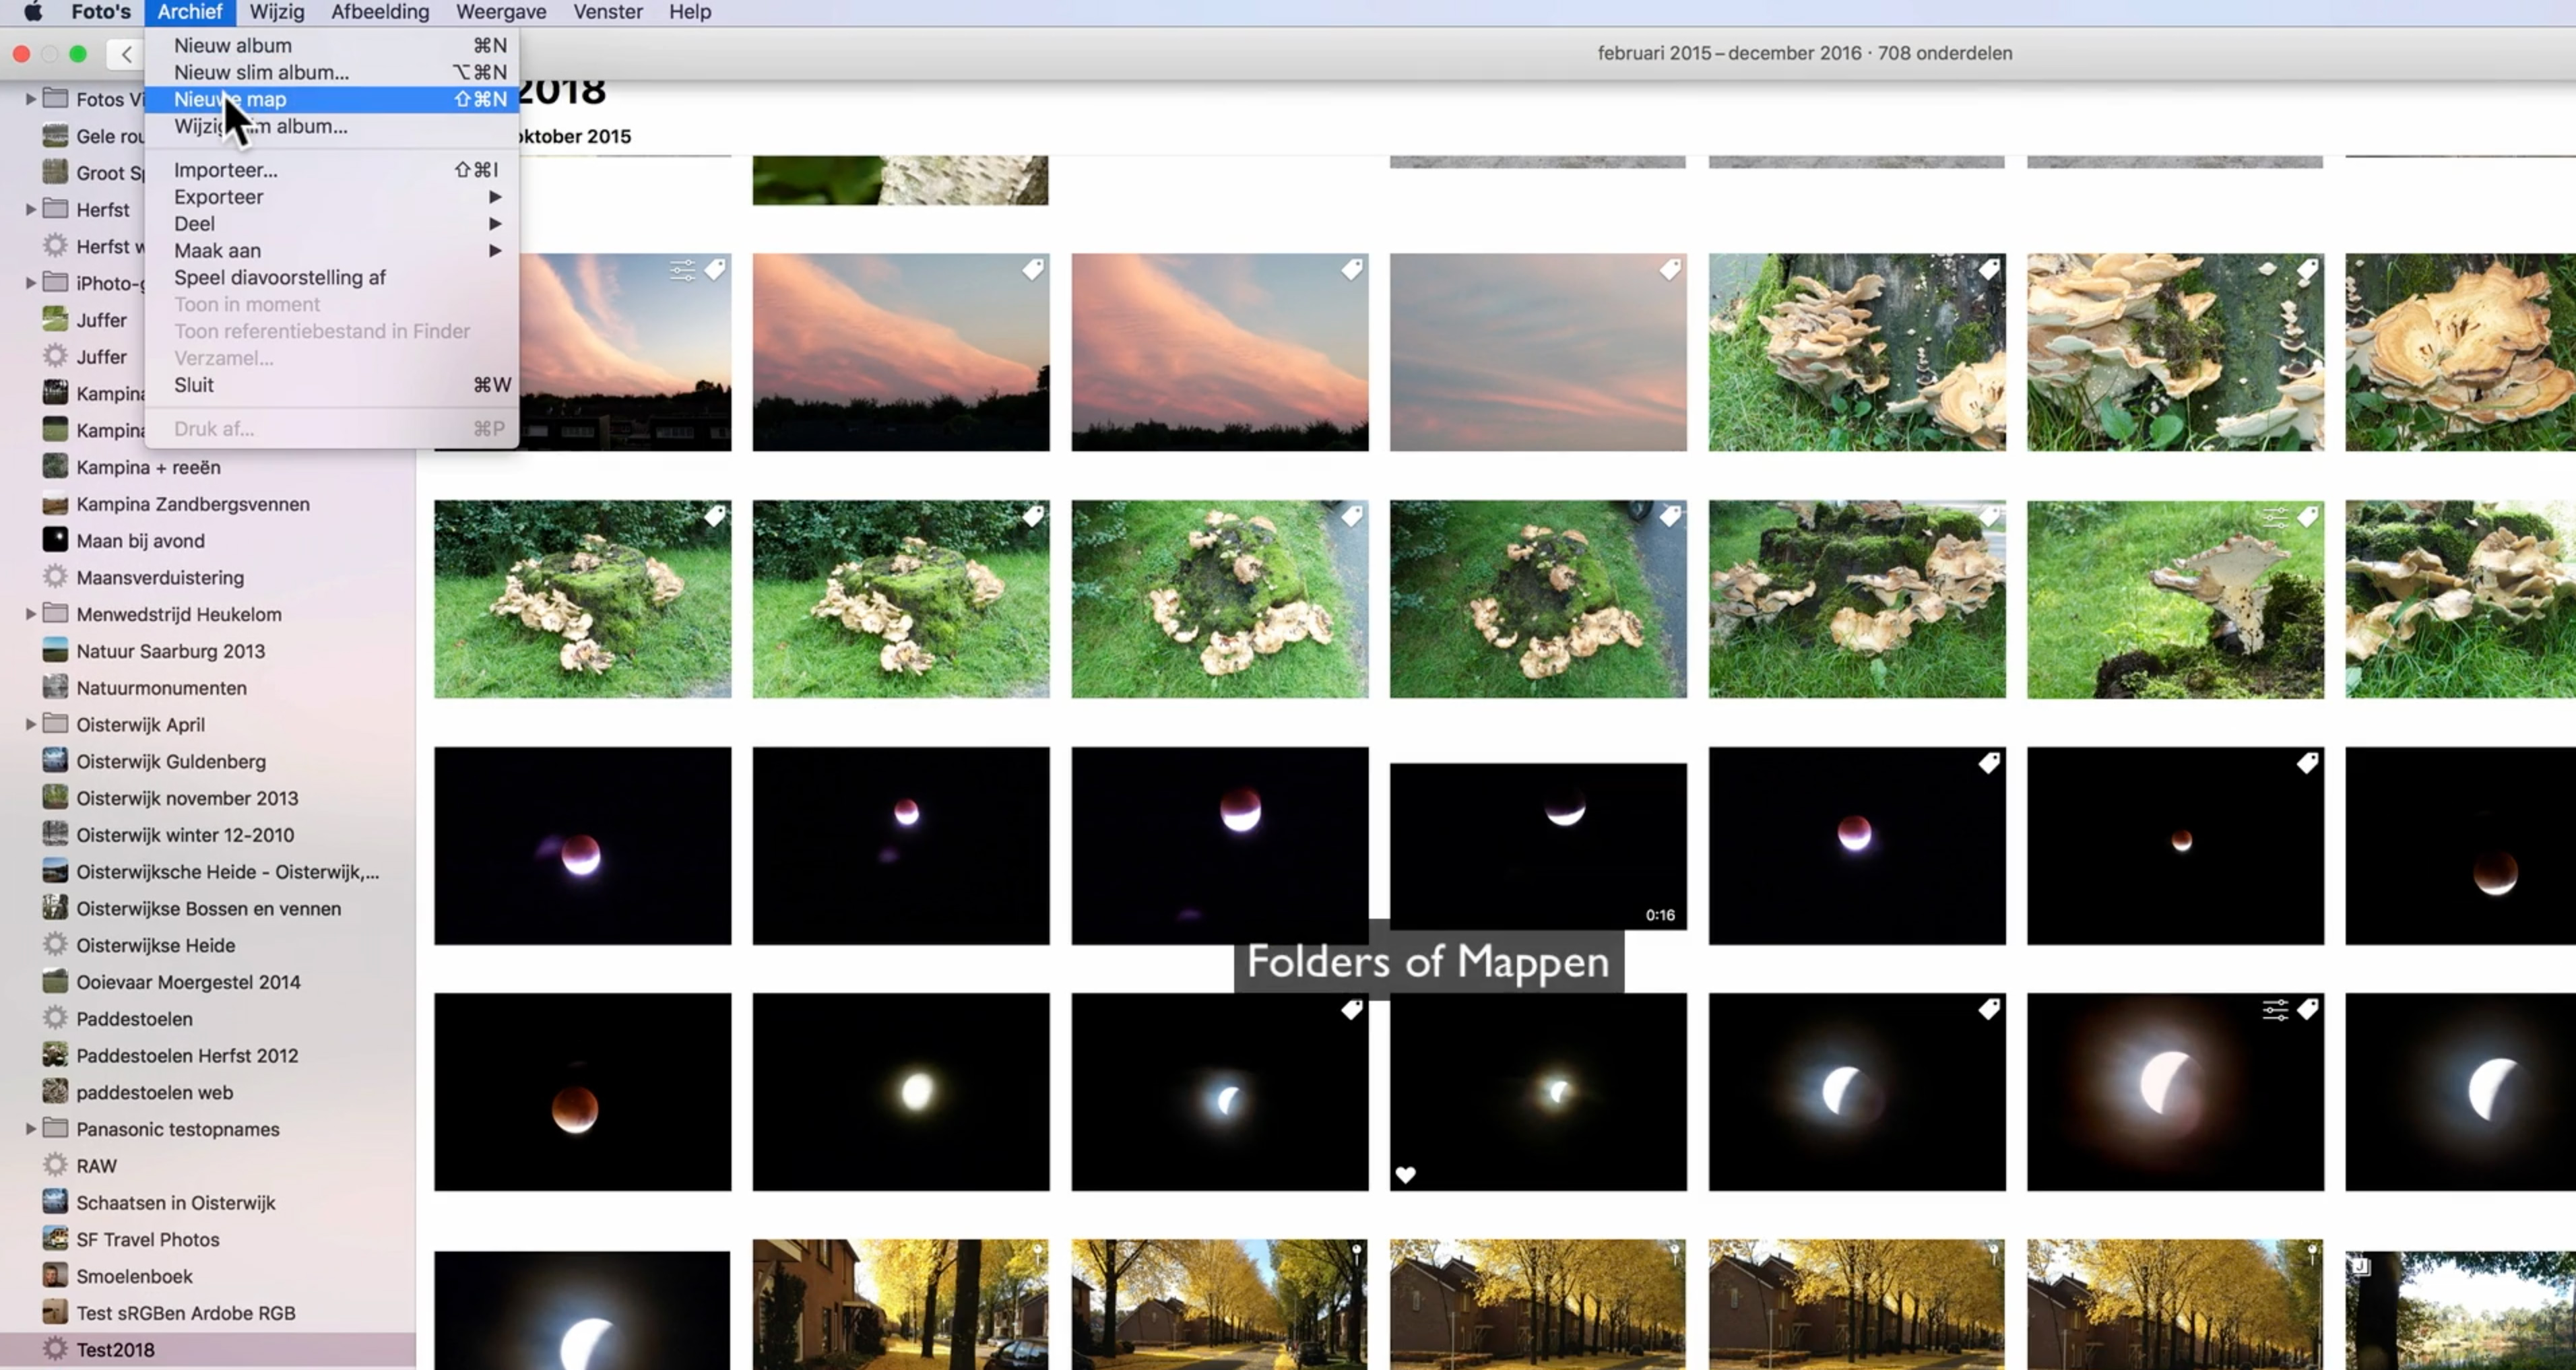
Task: Select the moon video thumbnail labeled 0:16
Action: coord(1538,846)
